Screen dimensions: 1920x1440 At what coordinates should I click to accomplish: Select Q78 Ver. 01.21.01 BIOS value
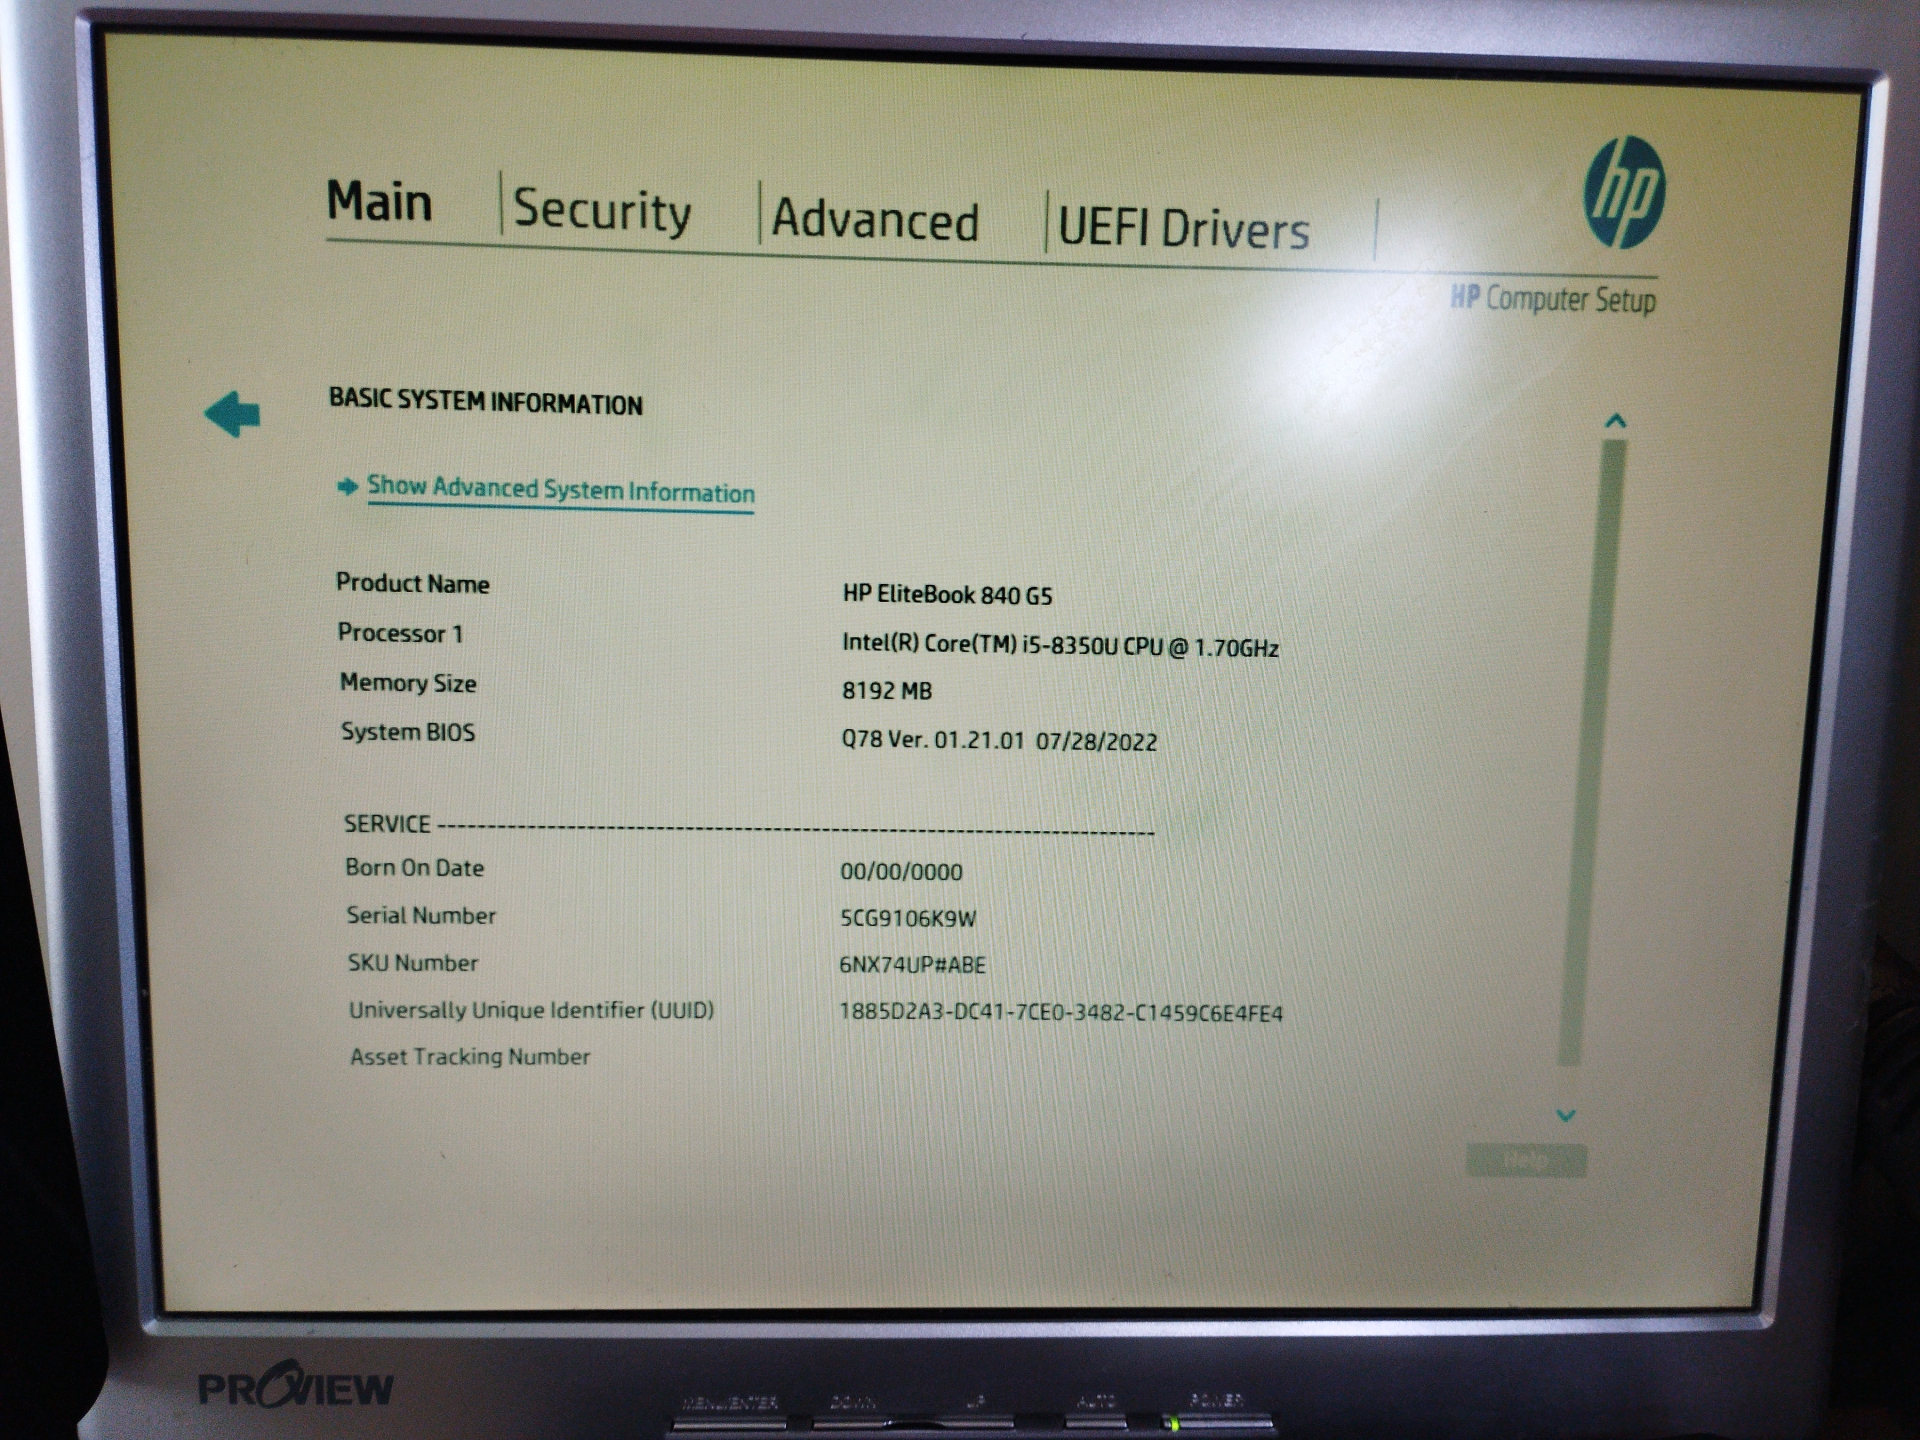point(999,740)
